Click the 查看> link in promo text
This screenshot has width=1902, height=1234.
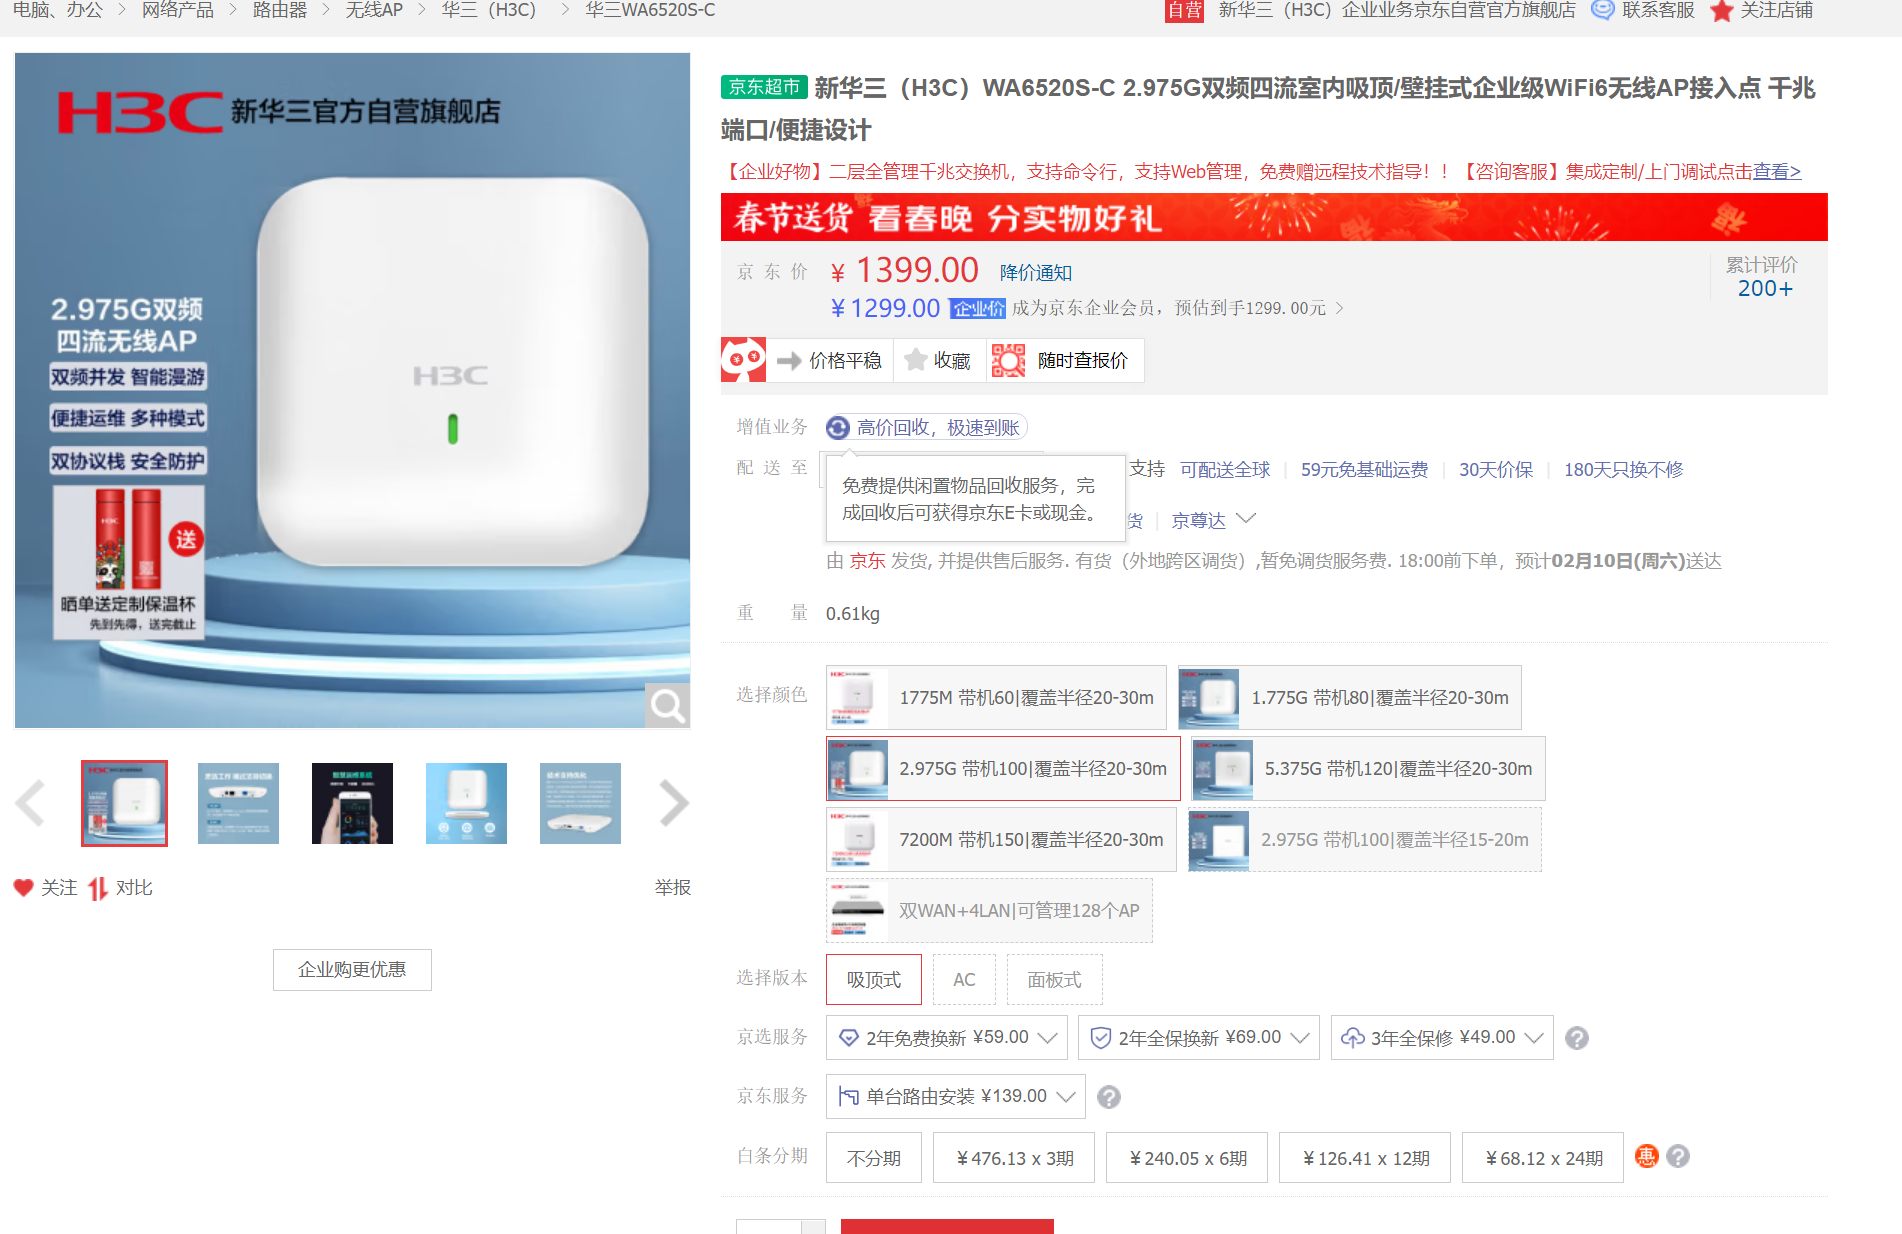1777,172
